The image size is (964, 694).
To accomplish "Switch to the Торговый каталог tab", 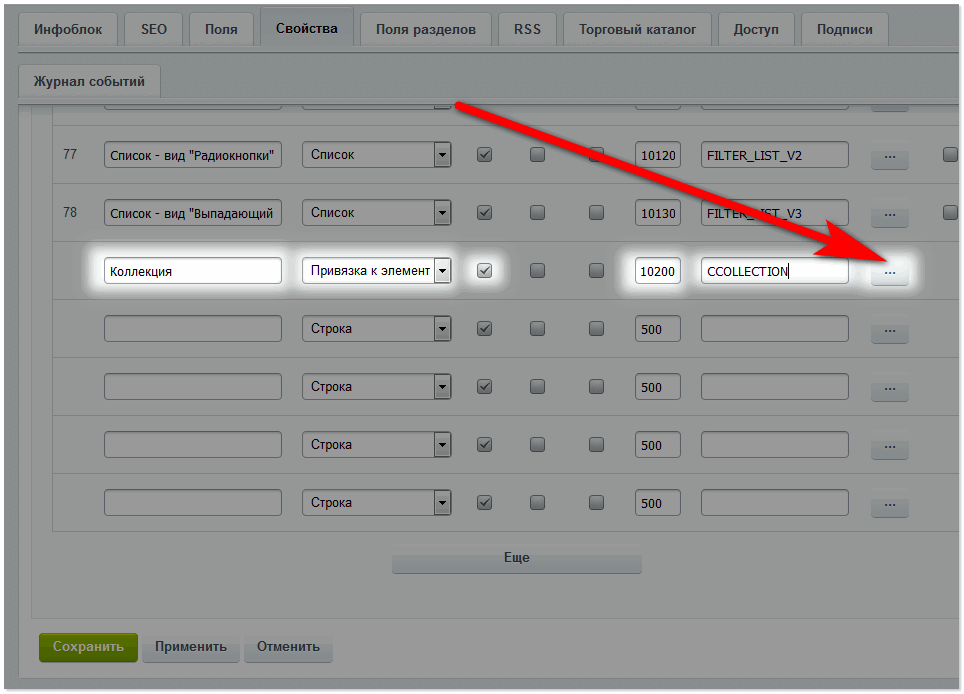I will pos(638,30).
